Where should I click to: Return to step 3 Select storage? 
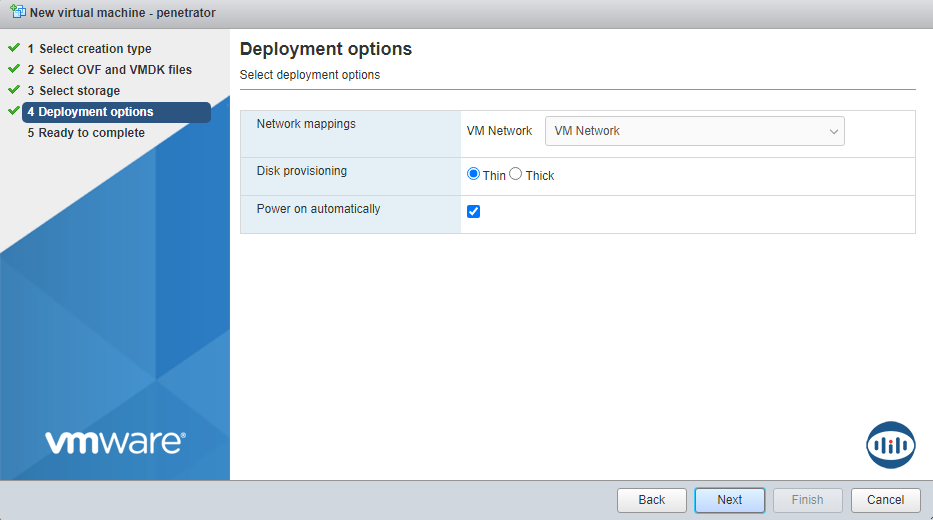coord(79,91)
